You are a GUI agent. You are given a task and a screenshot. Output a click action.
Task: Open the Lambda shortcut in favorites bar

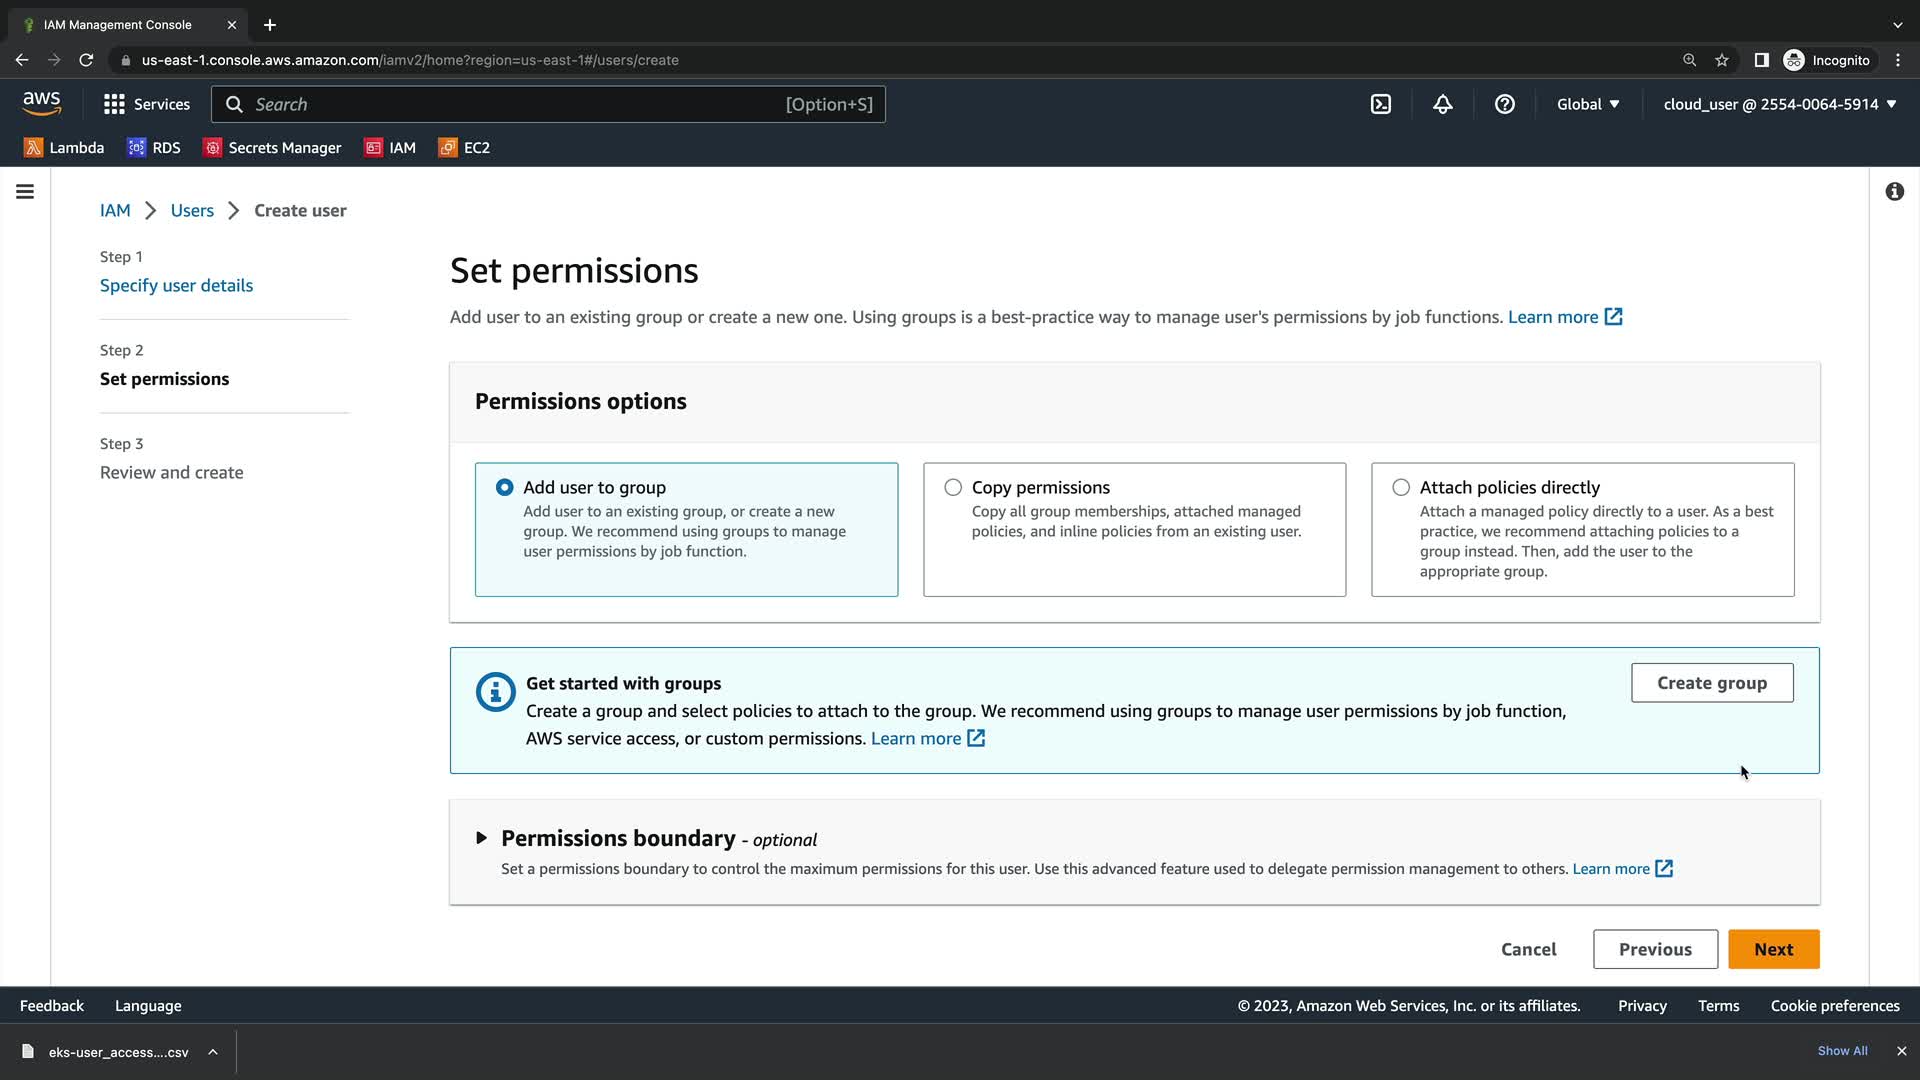tap(64, 147)
